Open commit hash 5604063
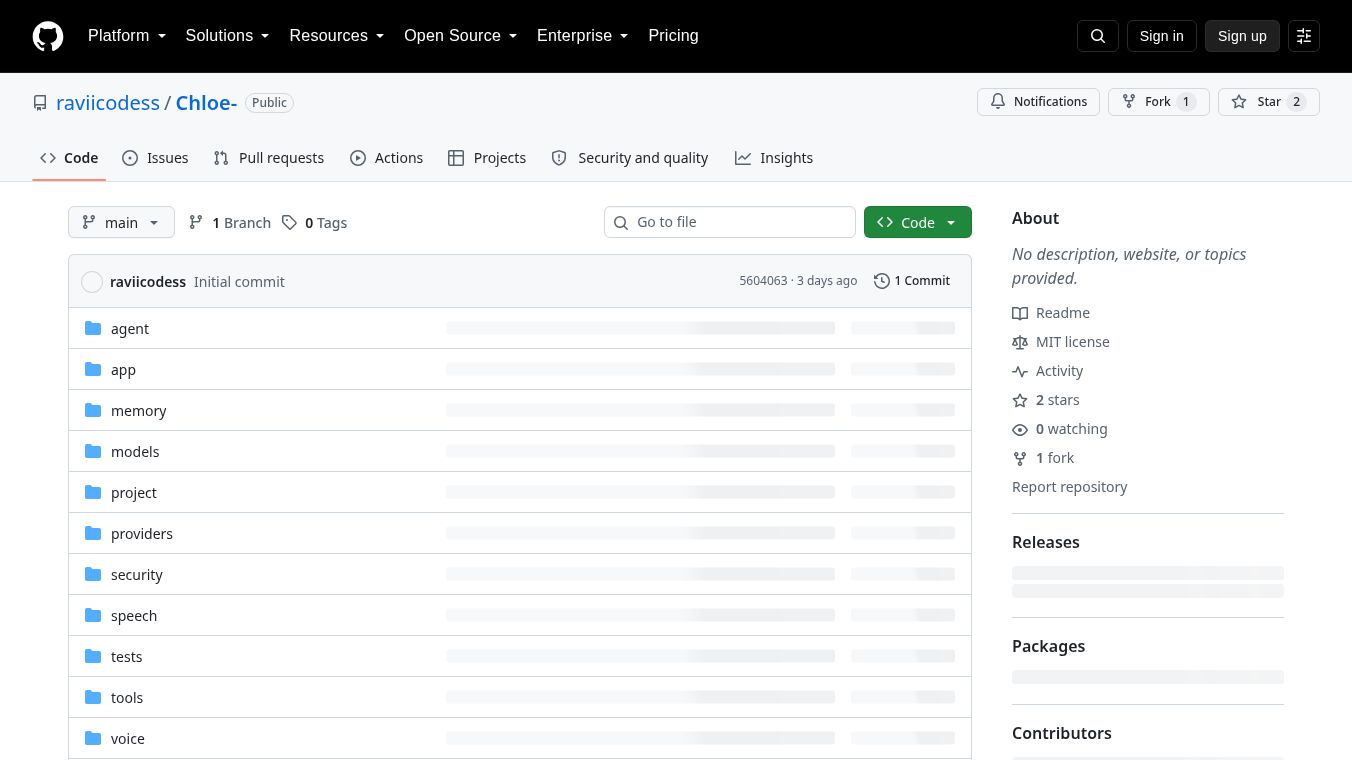 763,281
